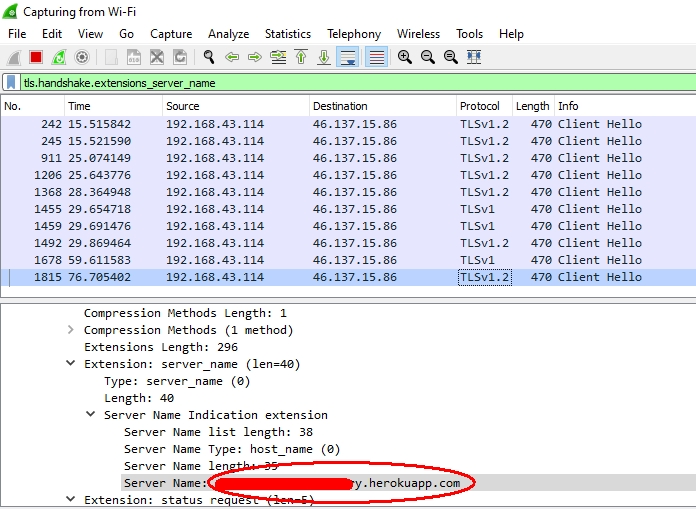The height and width of the screenshot is (509, 696).
Task: Select packet number 245 row
Action: [x=348, y=141]
